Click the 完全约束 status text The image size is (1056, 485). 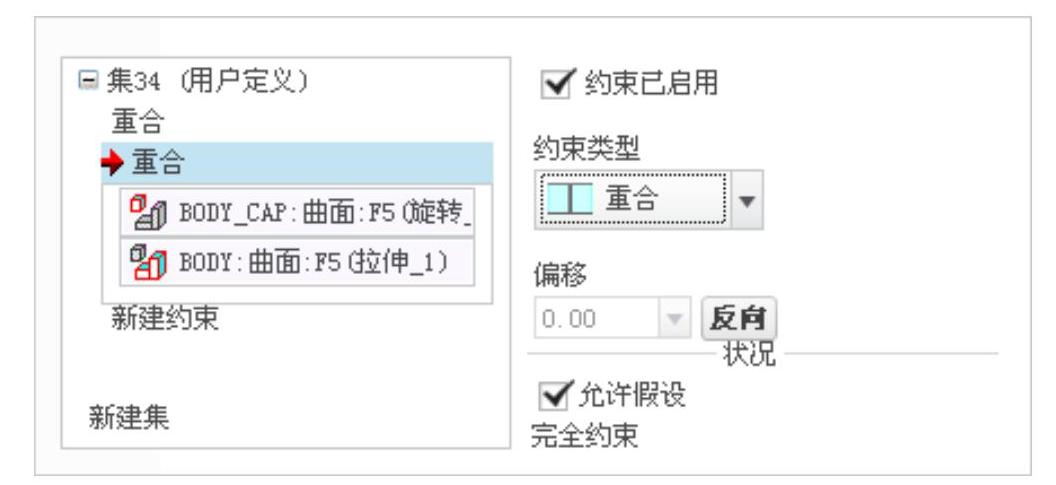pyautogui.click(x=585, y=438)
